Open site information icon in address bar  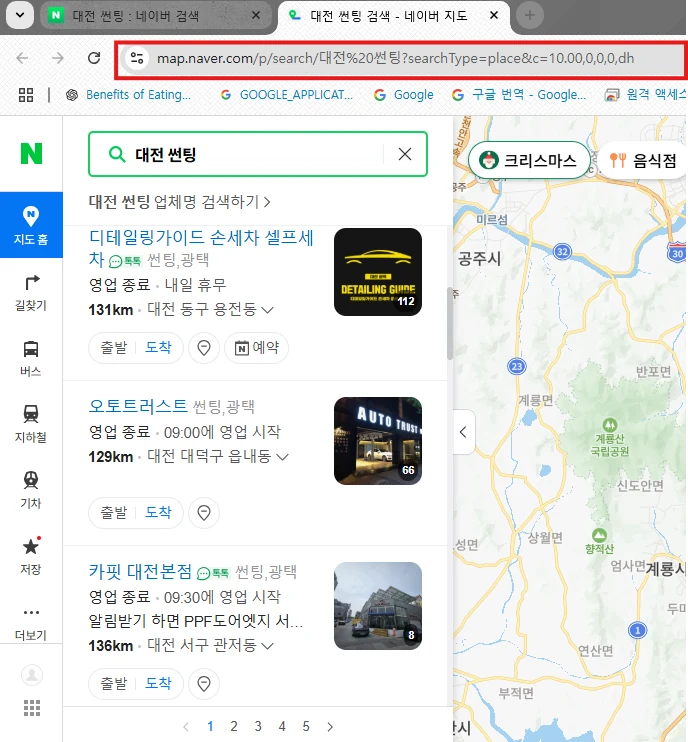[x=137, y=58]
